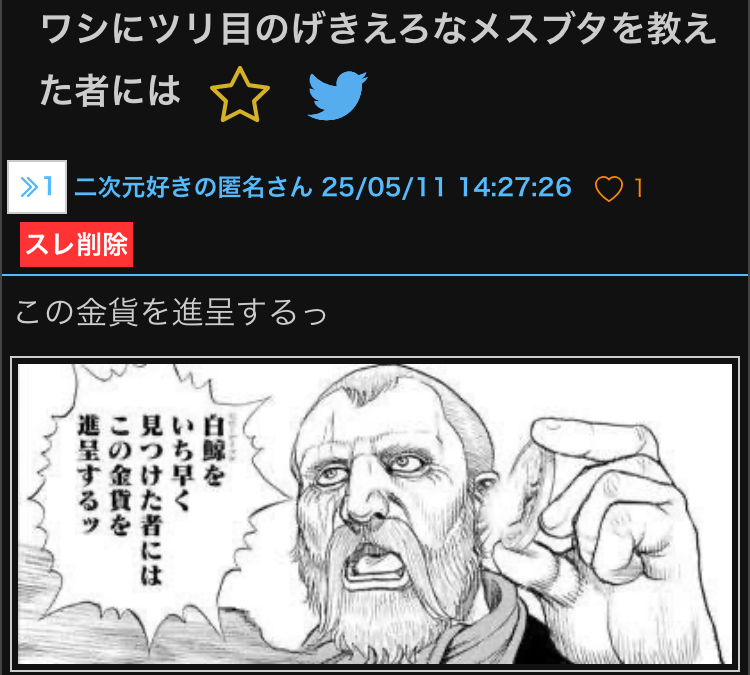Click the blue divider line under the post header
This screenshot has width=750, height=675.
[x=375, y=275]
